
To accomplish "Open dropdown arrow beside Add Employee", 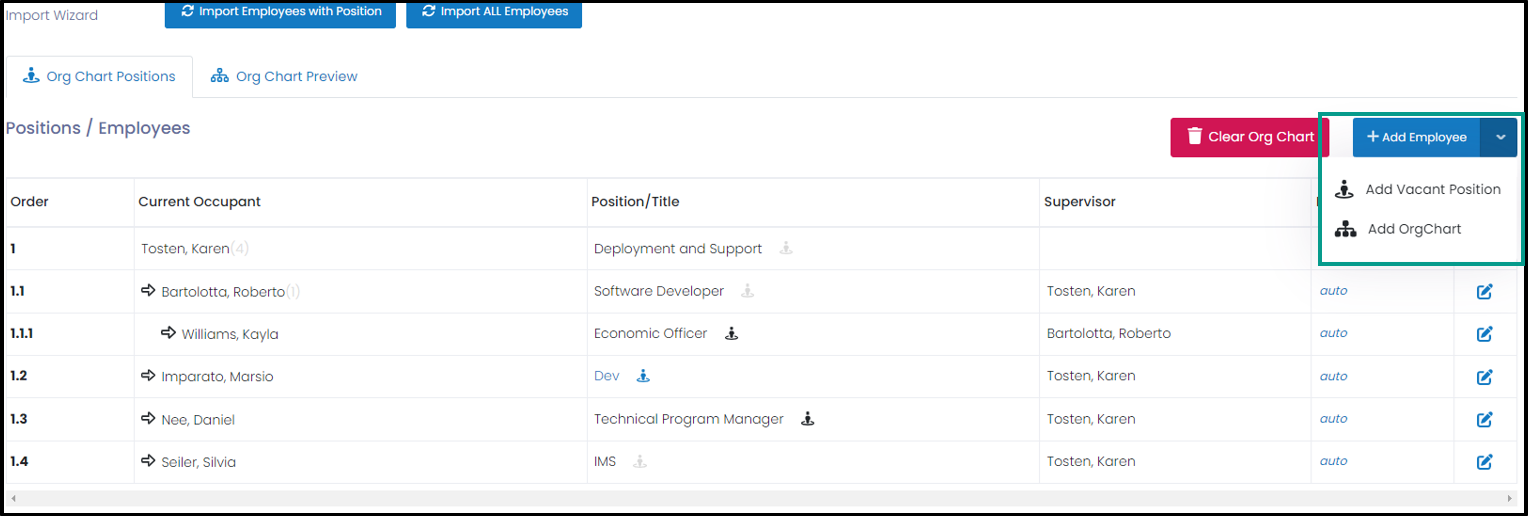I will coord(1499,137).
